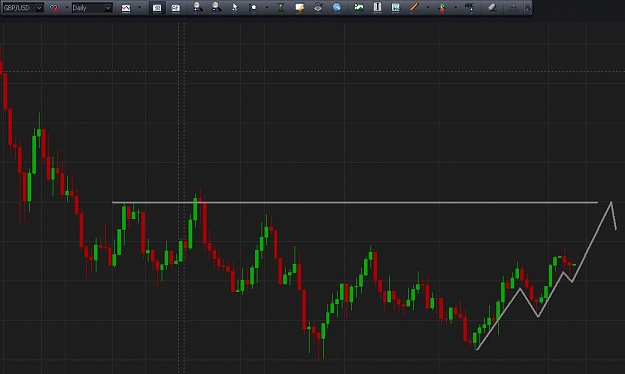Click the chart export icon with green arrow
625x374 pixels.
pos(395,7)
